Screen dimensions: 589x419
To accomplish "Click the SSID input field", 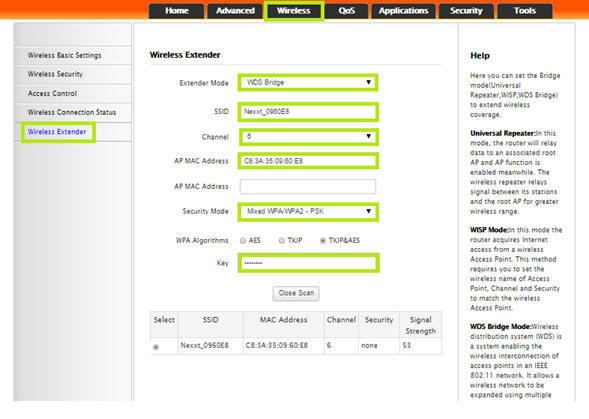I will (308, 112).
